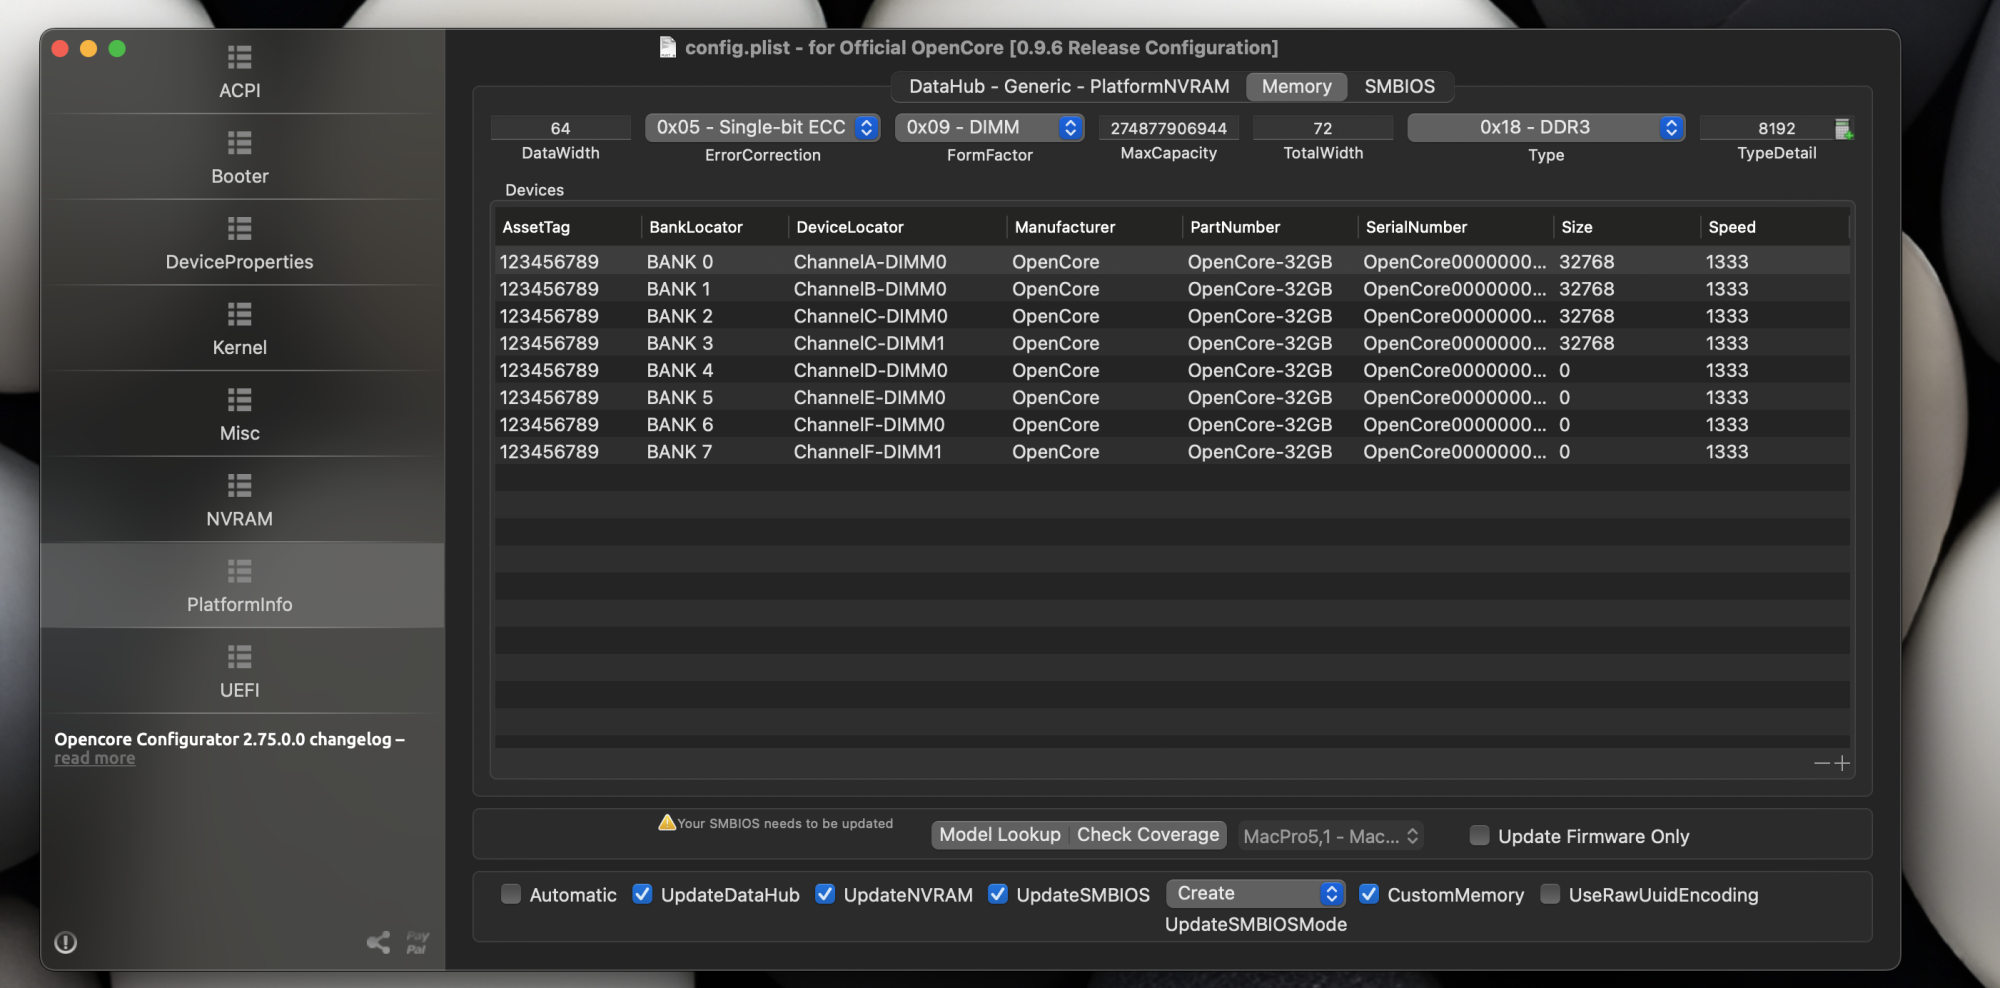Screen dimensions: 2000x988
Task: Sort by the BankLocator column header
Action: (x=714, y=227)
